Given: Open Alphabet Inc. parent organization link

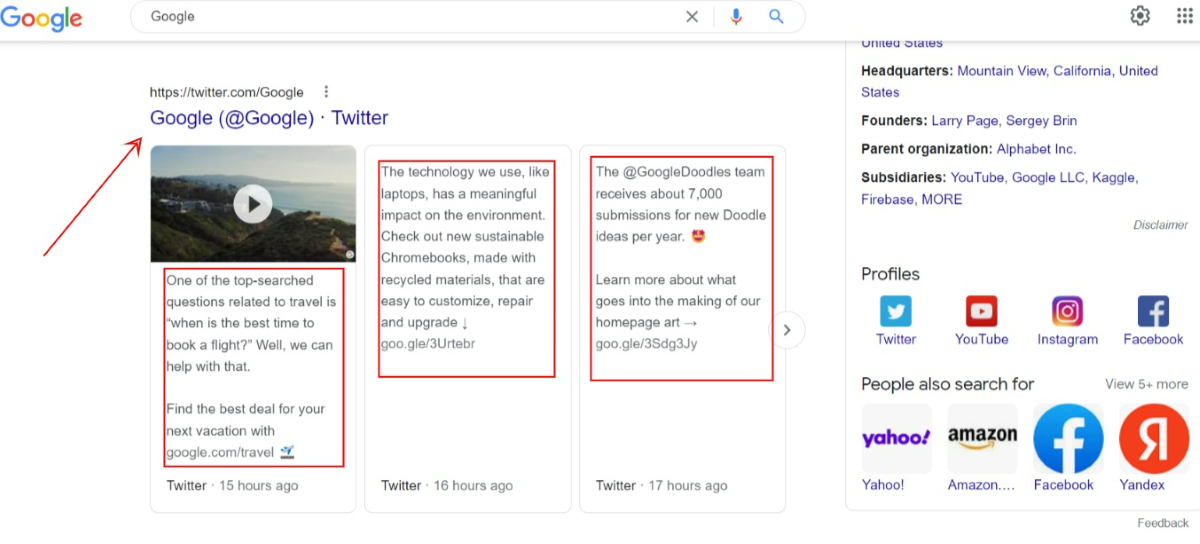Looking at the screenshot, I should (1036, 149).
